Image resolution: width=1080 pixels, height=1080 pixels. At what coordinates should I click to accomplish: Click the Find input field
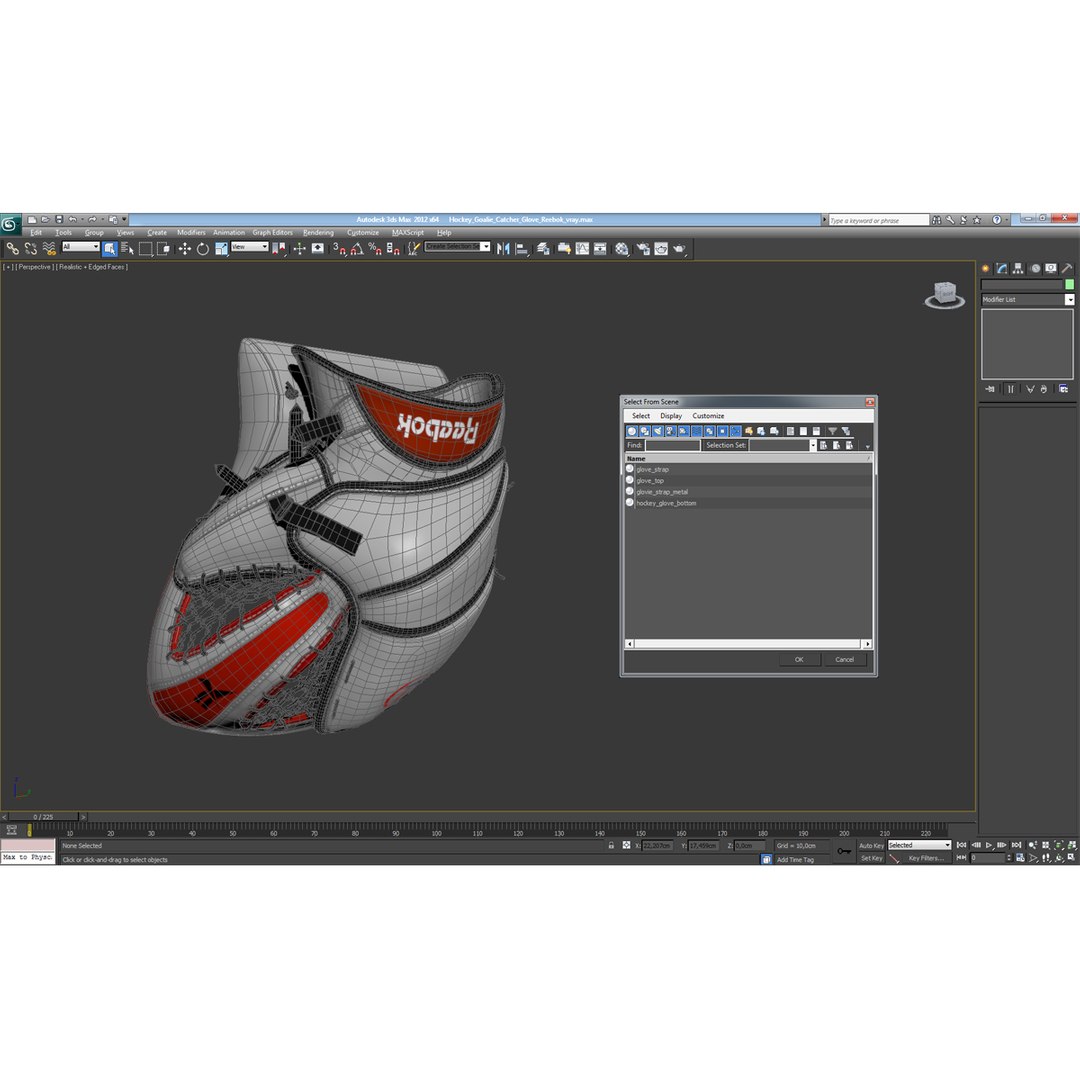pyautogui.click(x=672, y=446)
